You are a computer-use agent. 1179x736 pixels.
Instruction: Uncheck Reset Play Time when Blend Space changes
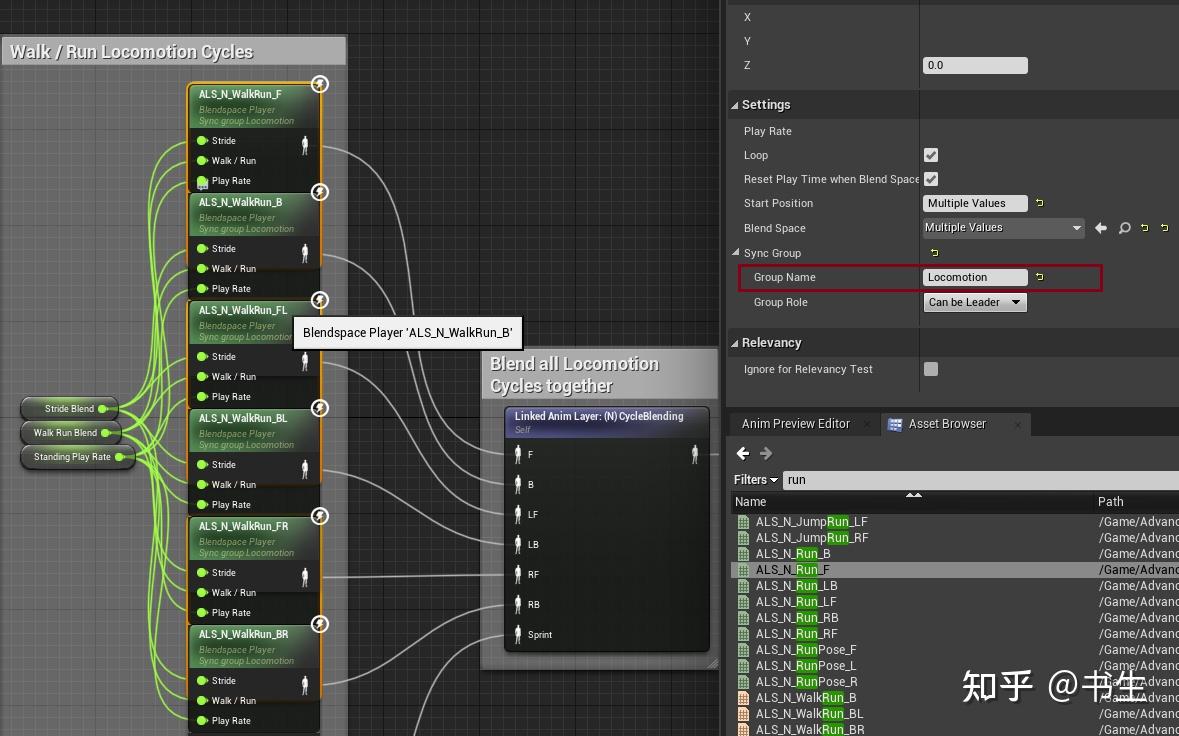(930, 179)
